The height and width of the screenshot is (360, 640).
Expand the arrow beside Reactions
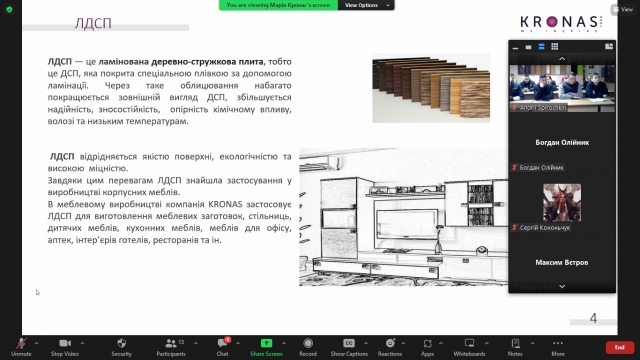click(x=403, y=344)
